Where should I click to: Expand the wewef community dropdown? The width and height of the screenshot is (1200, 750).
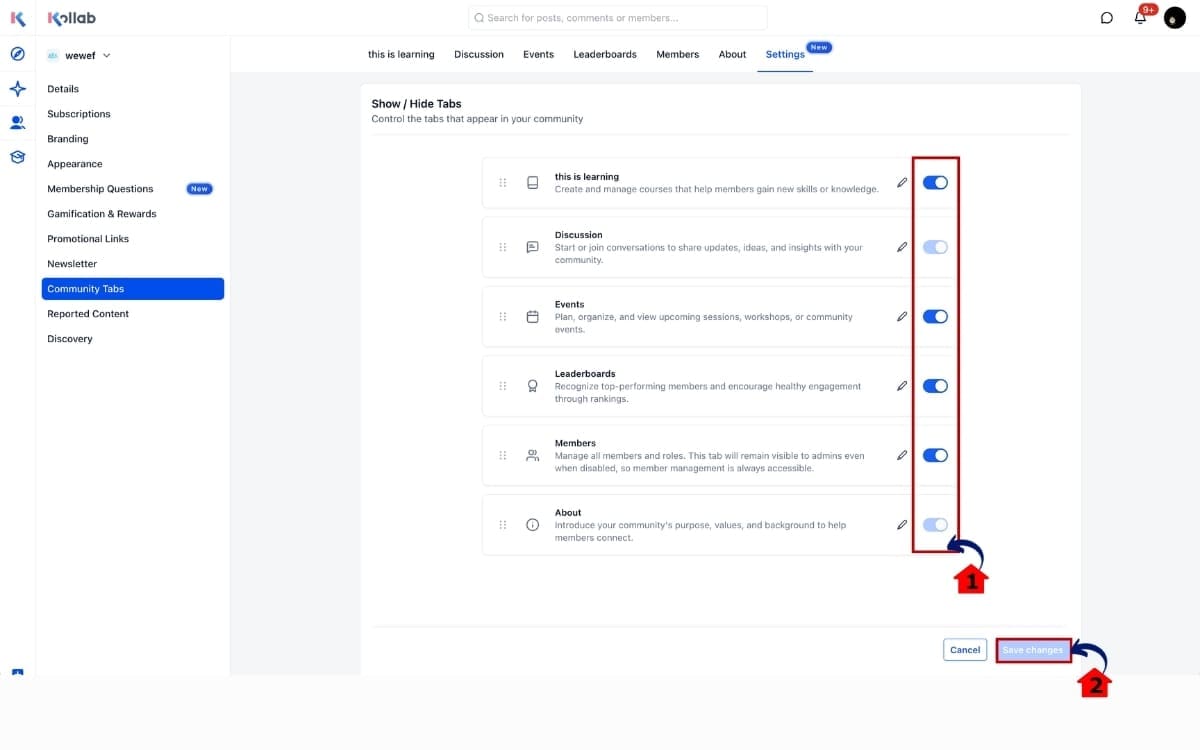click(x=80, y=56)
